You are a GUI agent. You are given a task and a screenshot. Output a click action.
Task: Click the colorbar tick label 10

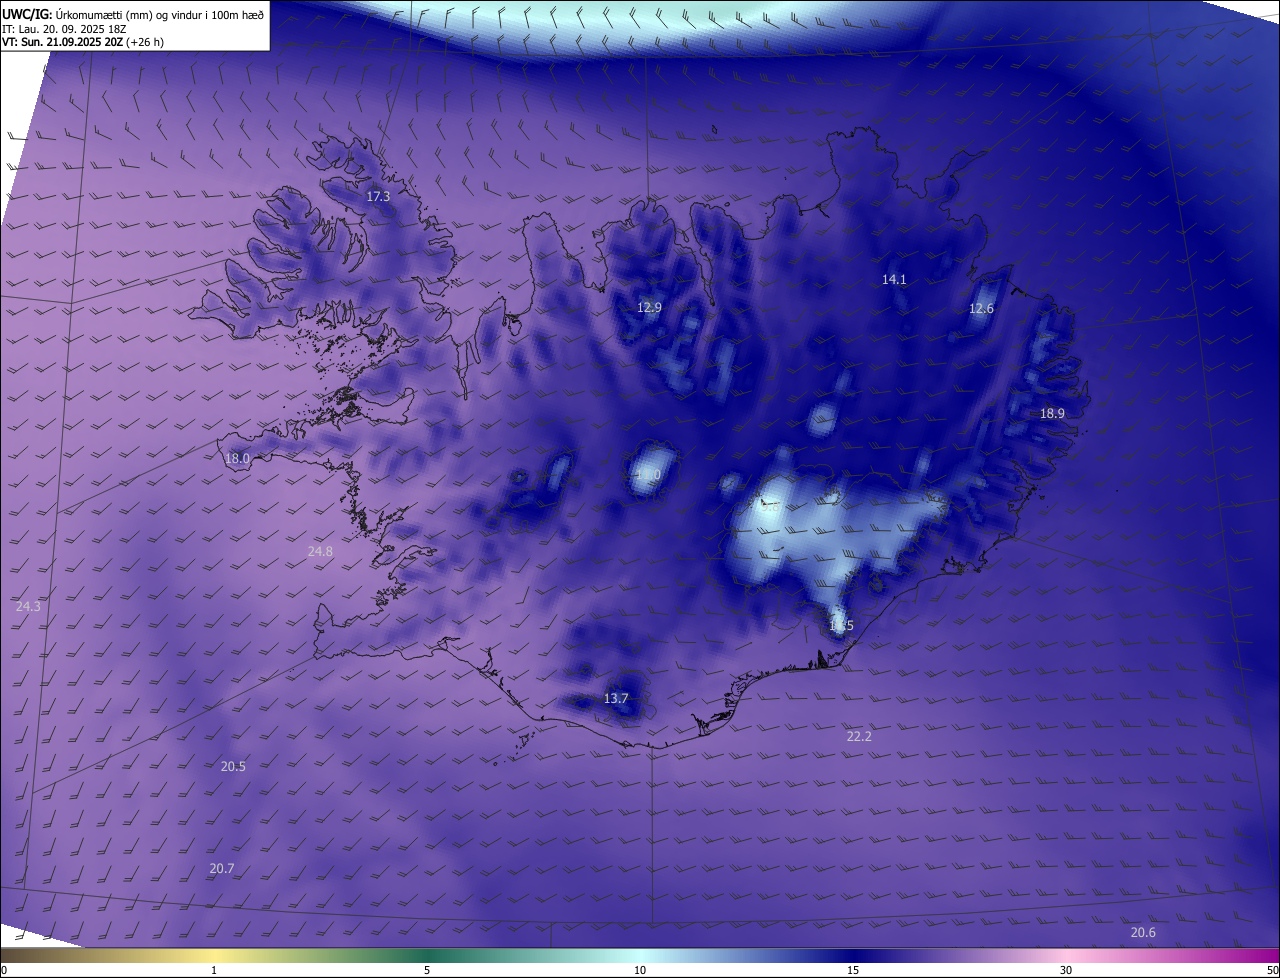pos(640,970)
